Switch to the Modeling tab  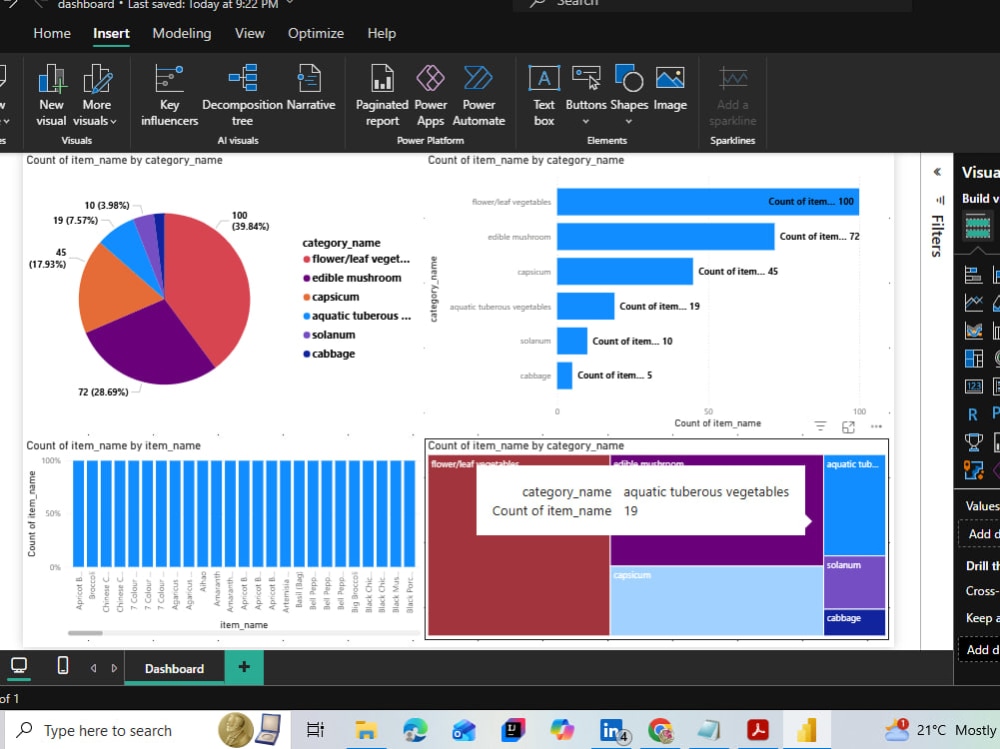click(182, 33)
